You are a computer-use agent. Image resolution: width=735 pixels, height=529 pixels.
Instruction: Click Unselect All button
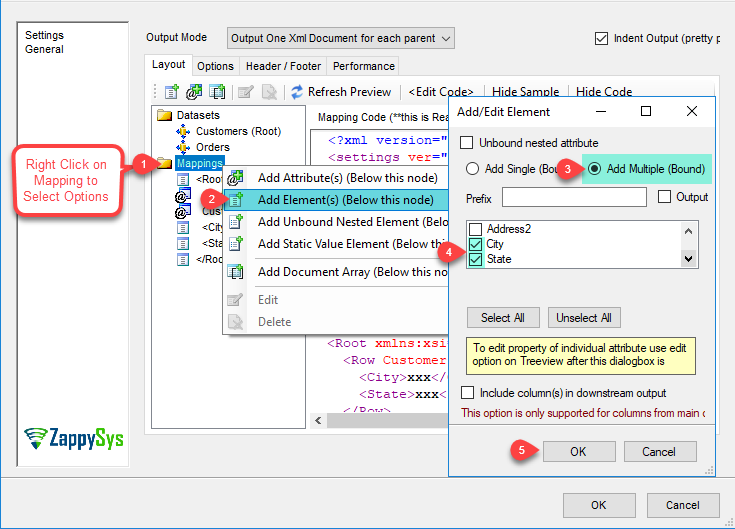[x=584, y=318]
